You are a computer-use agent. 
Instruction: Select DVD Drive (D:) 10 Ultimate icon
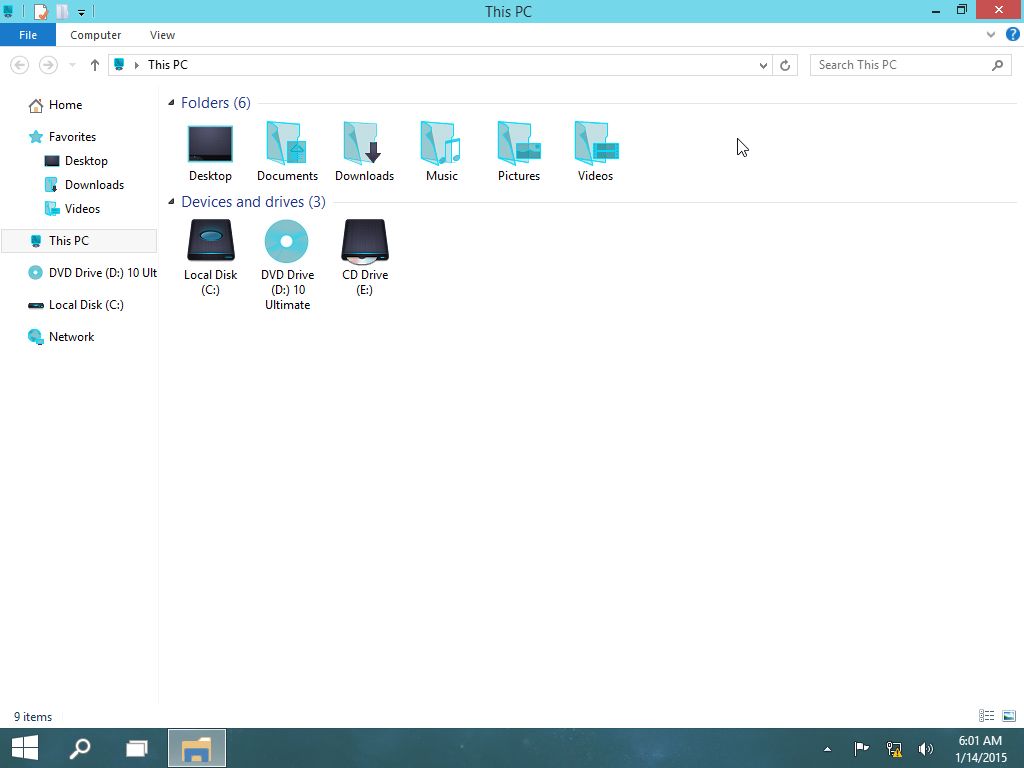287,241
